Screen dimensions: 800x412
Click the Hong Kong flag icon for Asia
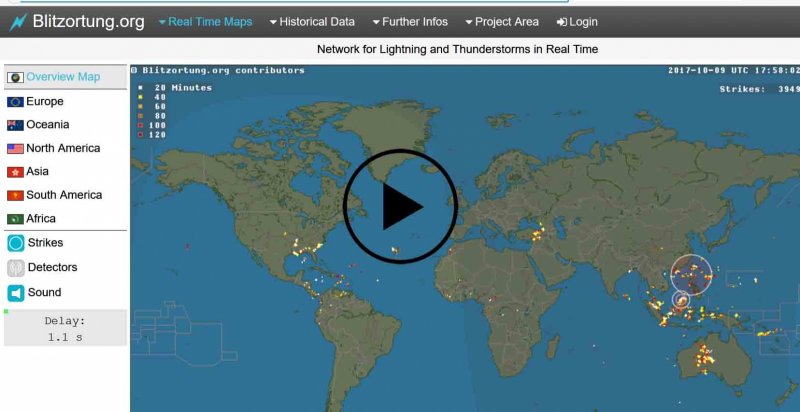click(x=15, y=172)
